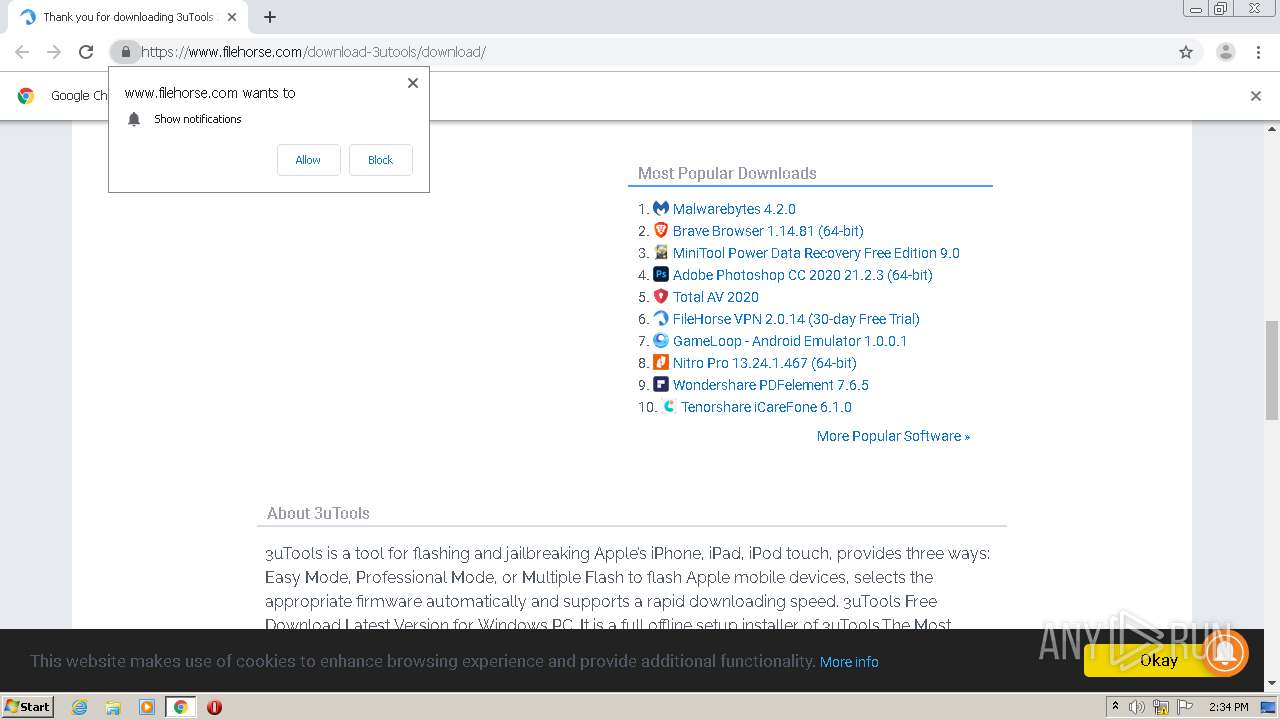Open Malwarebytes 4.2.0 link
The width and height of the screenshot is (1280, 720).
coord(734,209)
